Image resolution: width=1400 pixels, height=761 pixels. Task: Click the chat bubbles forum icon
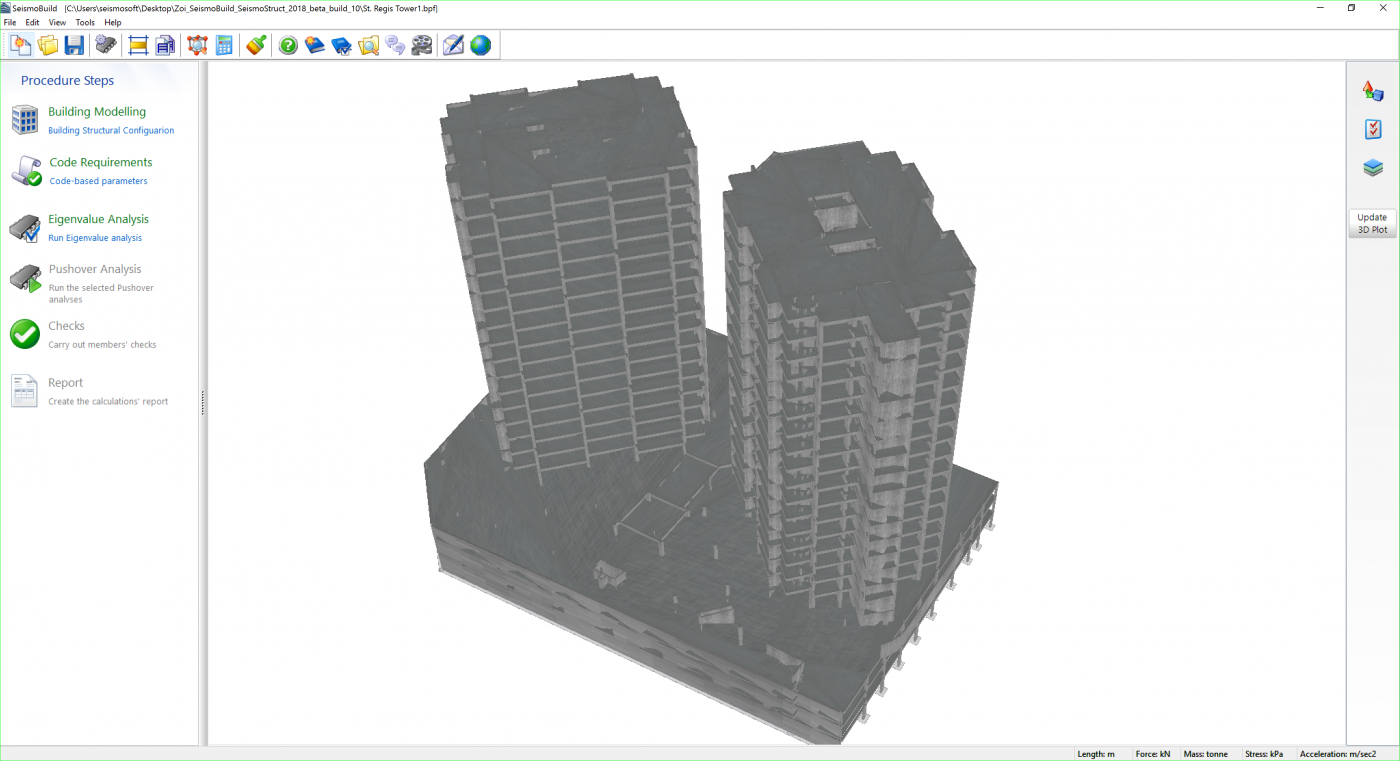coord(395,45)
